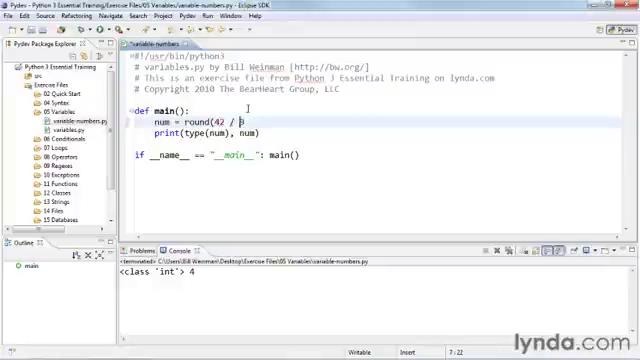Click Remove Launch X icon in Console

point(497,251)
